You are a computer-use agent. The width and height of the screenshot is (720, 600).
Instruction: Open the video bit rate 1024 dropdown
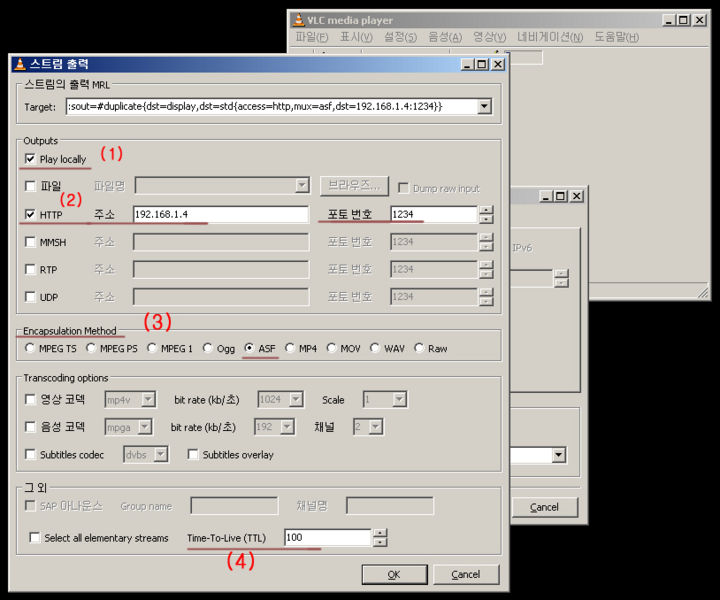(x=296, y=399)
